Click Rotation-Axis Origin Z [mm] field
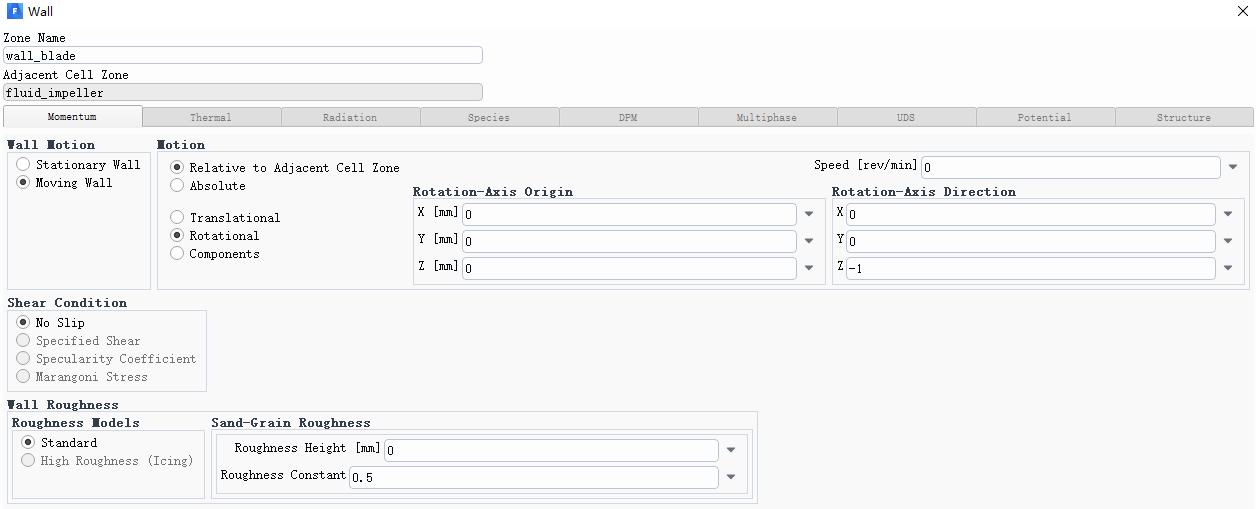 (x=629, y=268)
